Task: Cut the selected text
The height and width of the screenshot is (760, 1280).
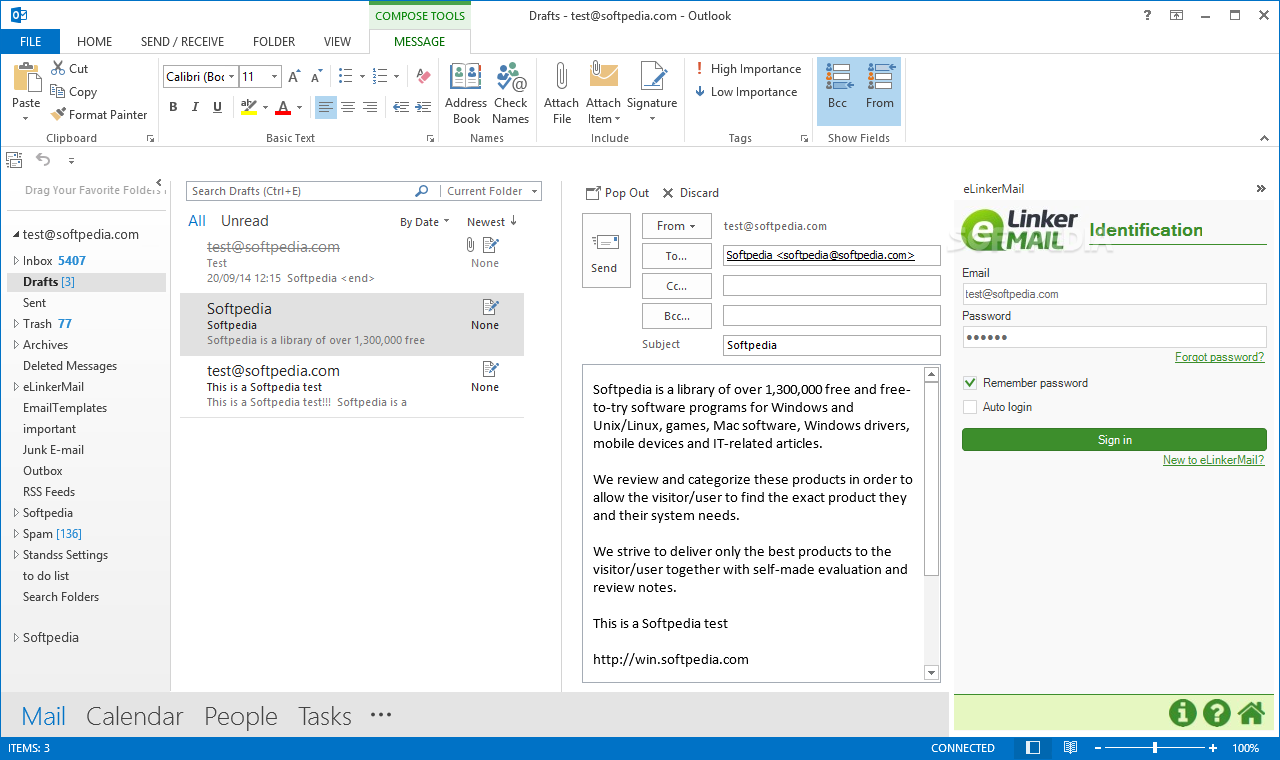Action: click(69, 68)
